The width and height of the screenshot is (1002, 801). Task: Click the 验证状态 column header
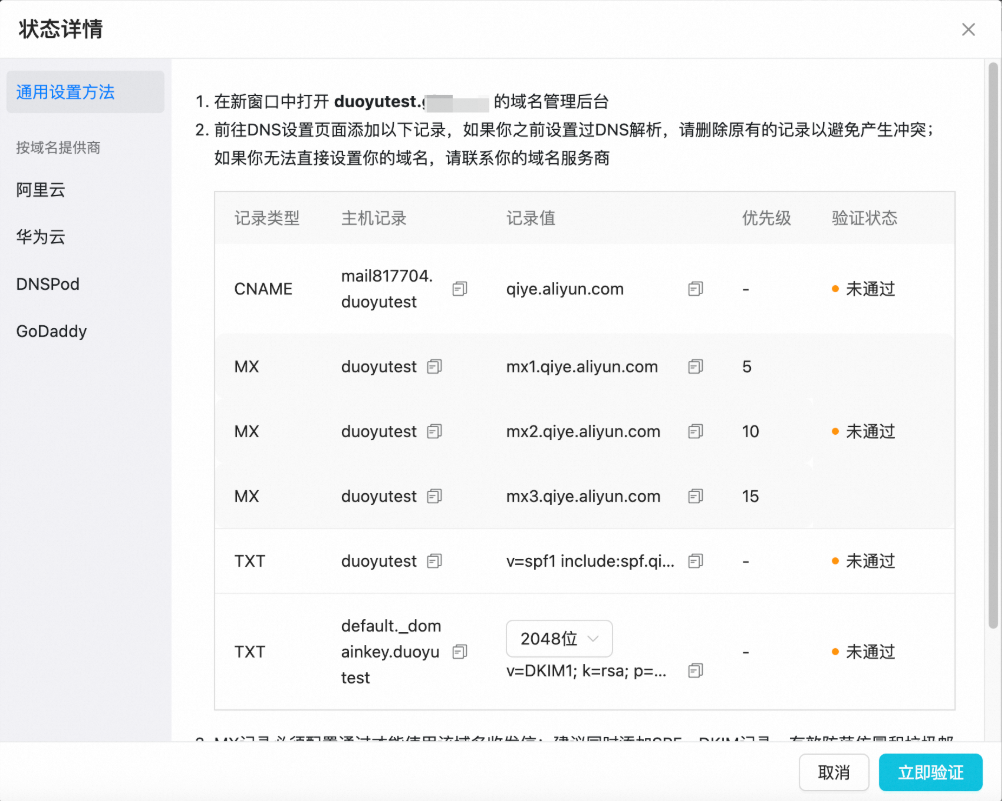pos(864,218)
